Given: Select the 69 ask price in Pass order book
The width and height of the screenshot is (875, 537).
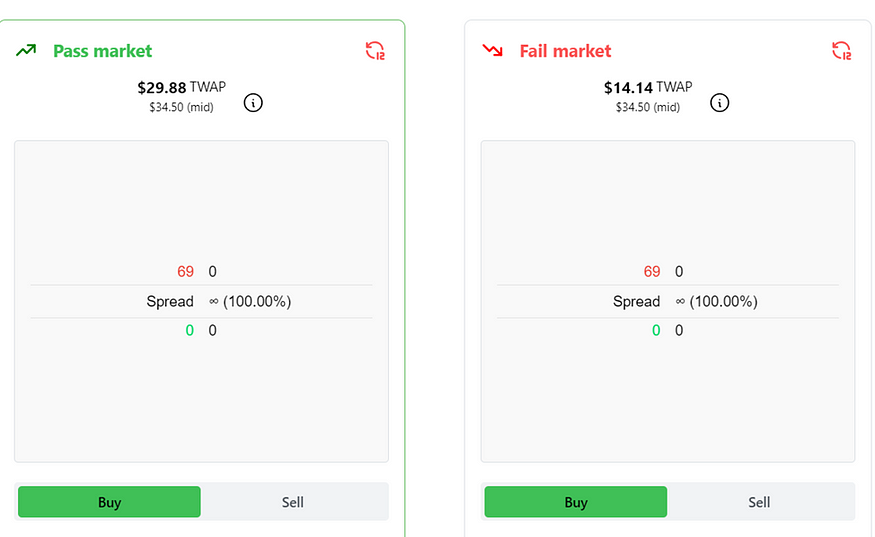Looking at the screenshot, I should [185, 272].
